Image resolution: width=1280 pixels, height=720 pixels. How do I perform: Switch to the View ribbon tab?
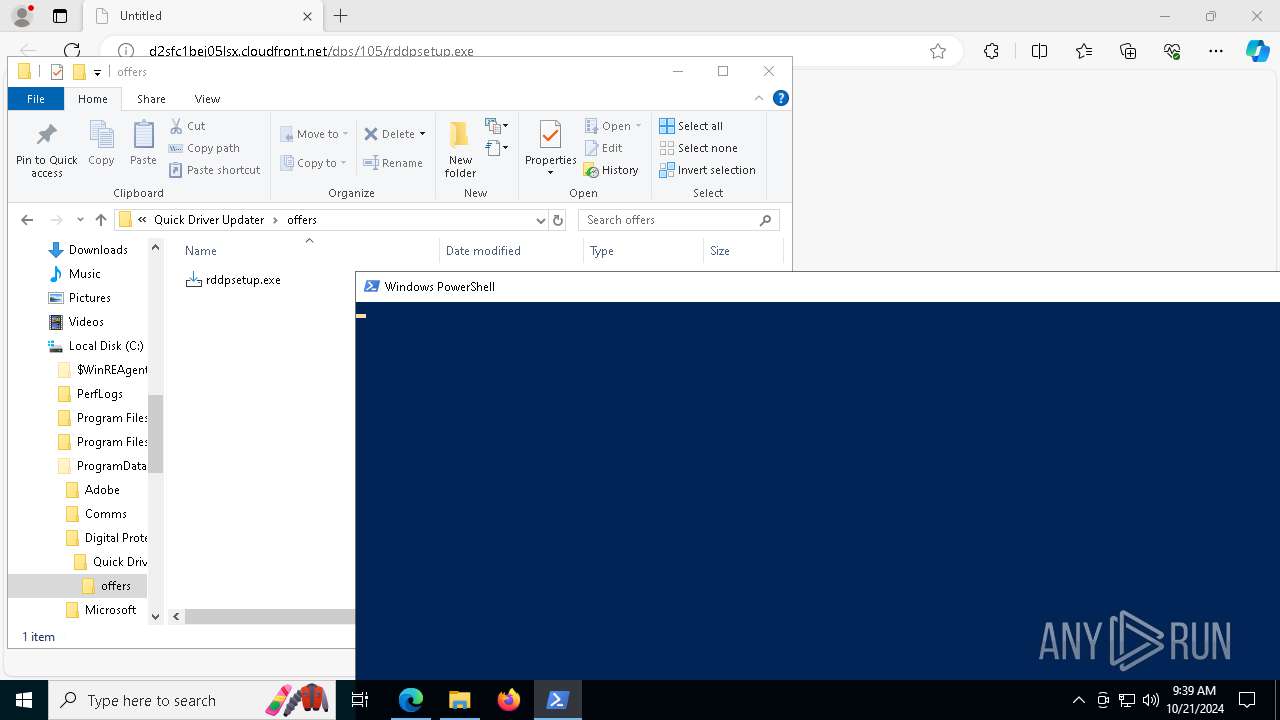pyautogui.click(x=207, y=99)
